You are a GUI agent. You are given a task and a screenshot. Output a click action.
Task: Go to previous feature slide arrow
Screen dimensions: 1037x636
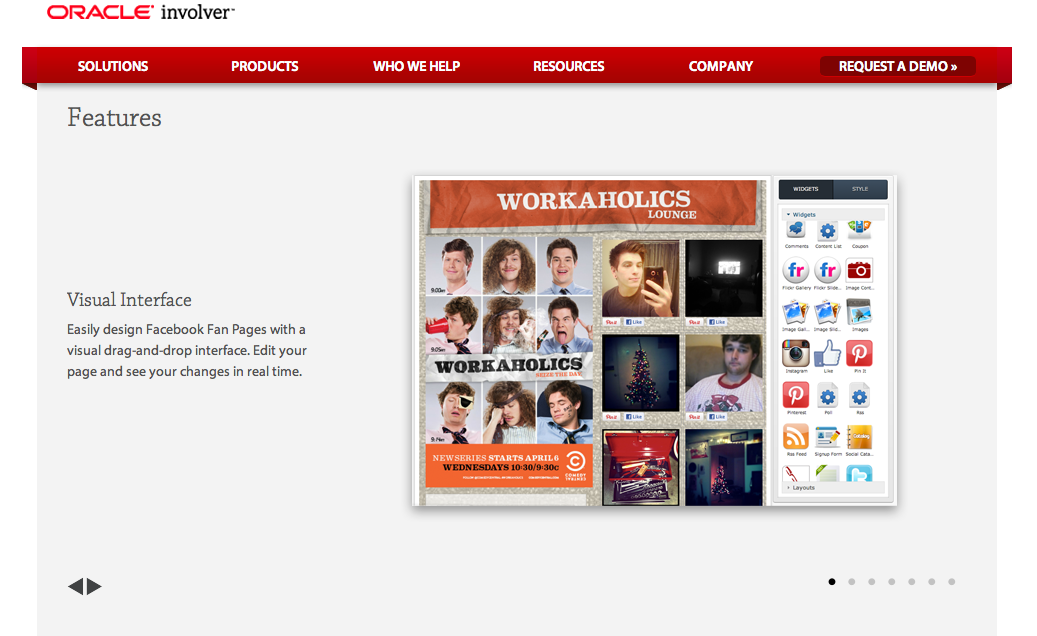tap(75, 586)
